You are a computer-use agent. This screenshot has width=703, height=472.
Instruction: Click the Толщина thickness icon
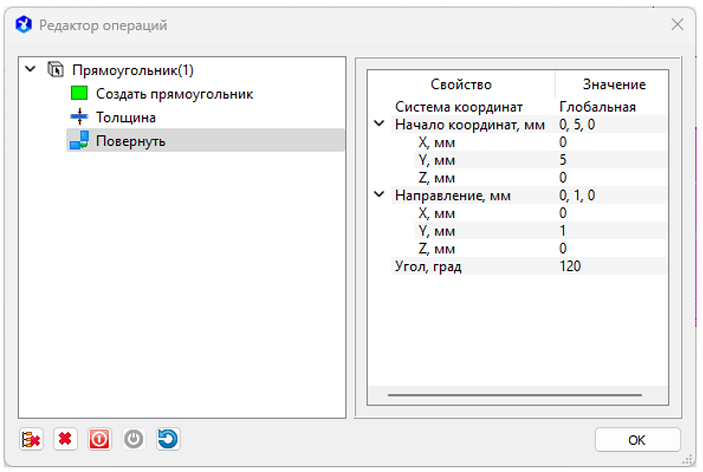[x=80, y=117]
